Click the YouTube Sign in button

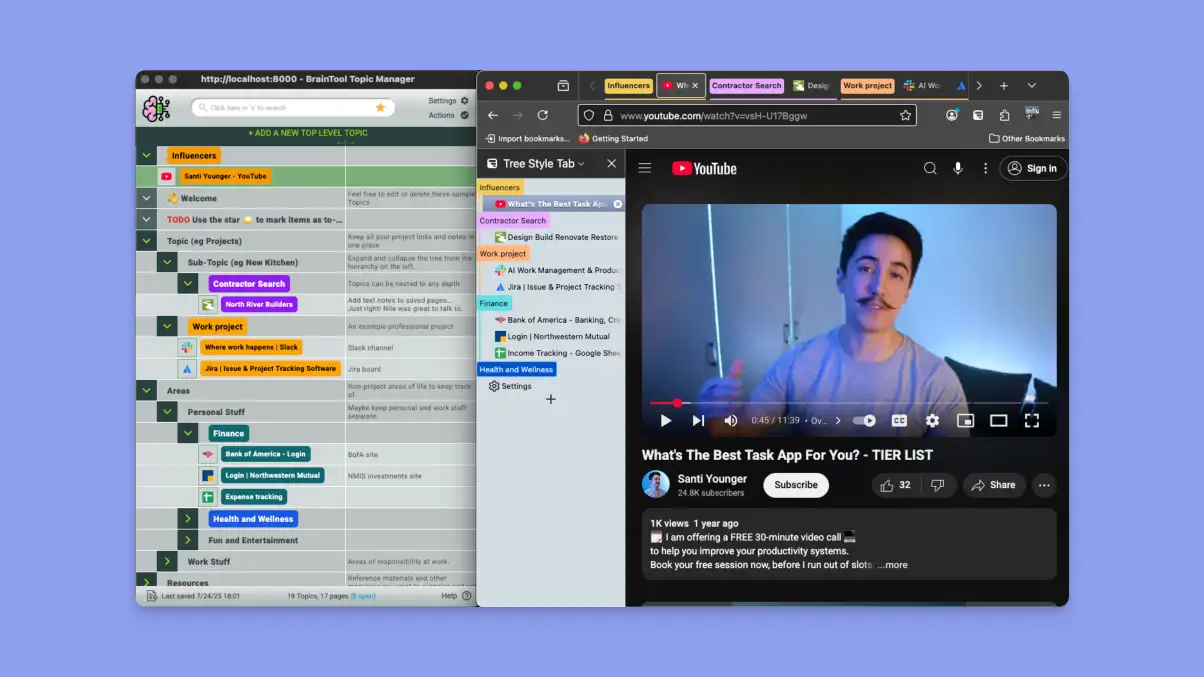click(1033, 168)
